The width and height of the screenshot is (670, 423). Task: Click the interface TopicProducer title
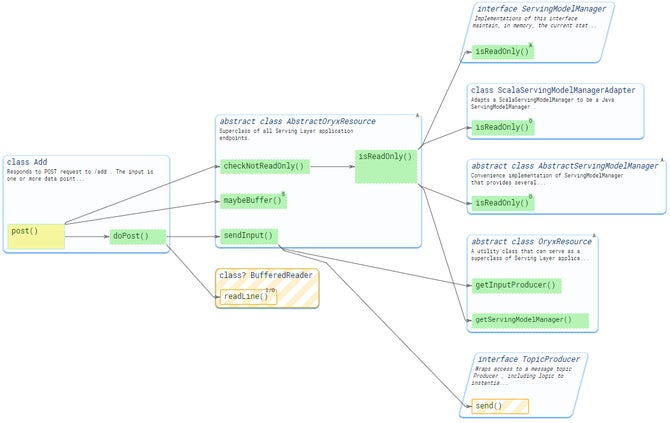tap(529, 359)
